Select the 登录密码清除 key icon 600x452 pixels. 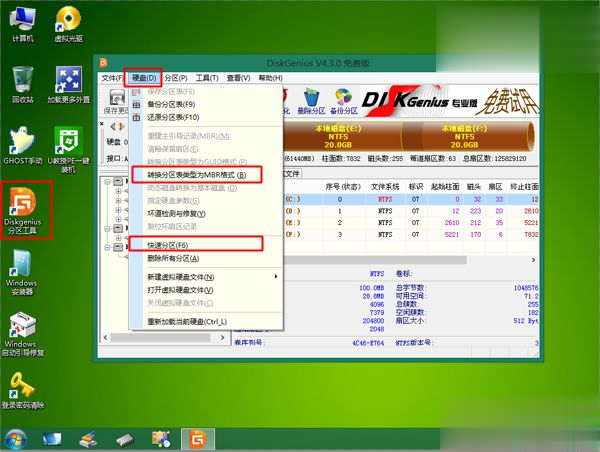pyautogui.click(x=23, y=390)
